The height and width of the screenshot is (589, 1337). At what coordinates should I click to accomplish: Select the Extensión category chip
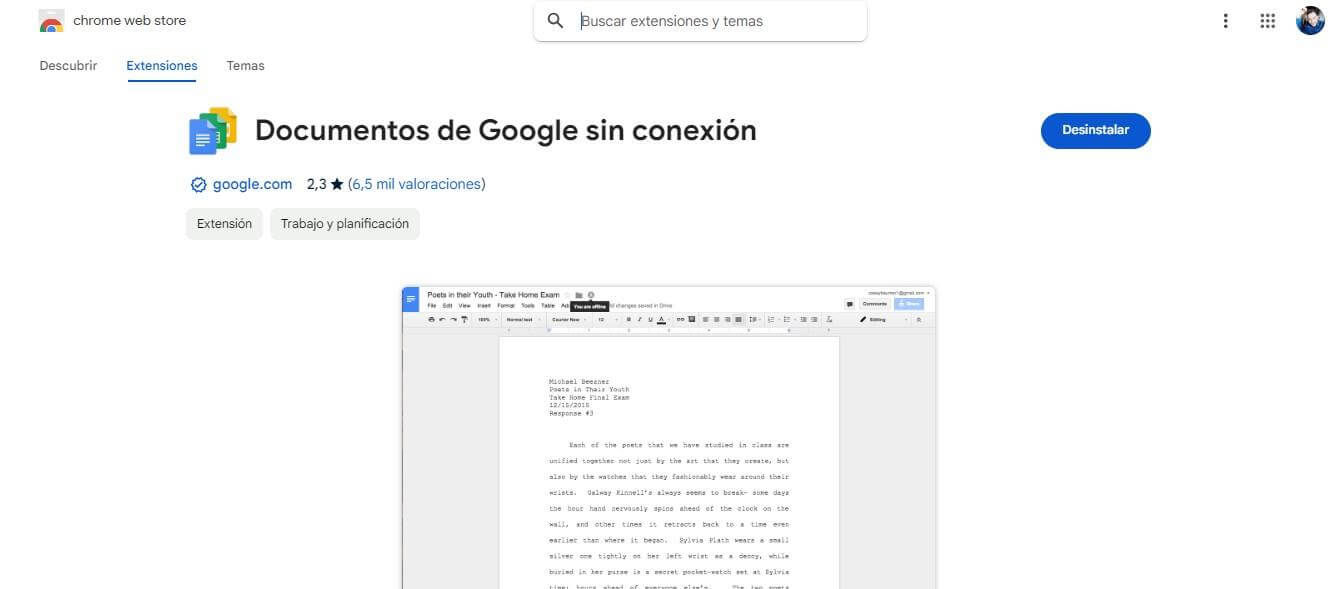point(223,223)
